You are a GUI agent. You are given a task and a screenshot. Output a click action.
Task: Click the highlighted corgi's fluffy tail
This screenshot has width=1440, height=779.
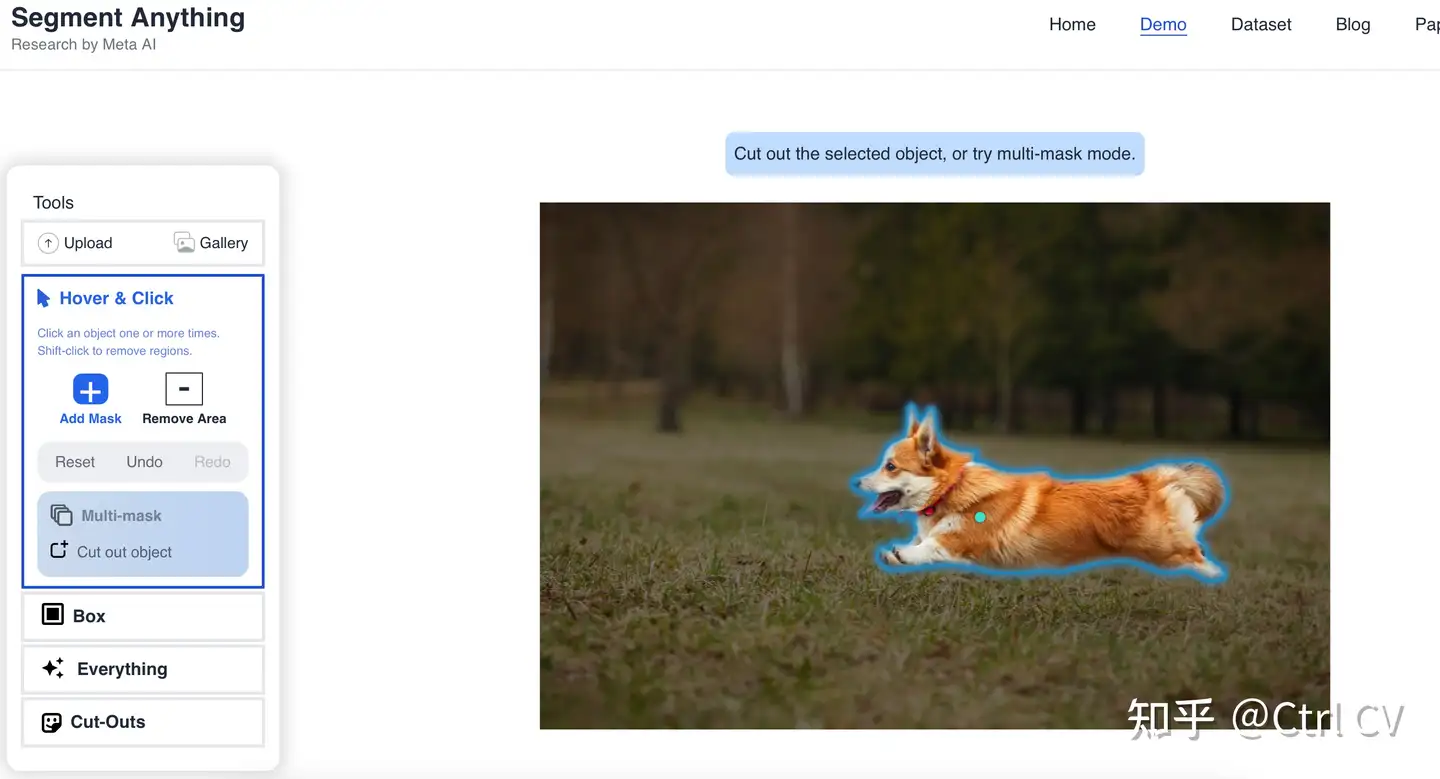(x=1195, y=488)
